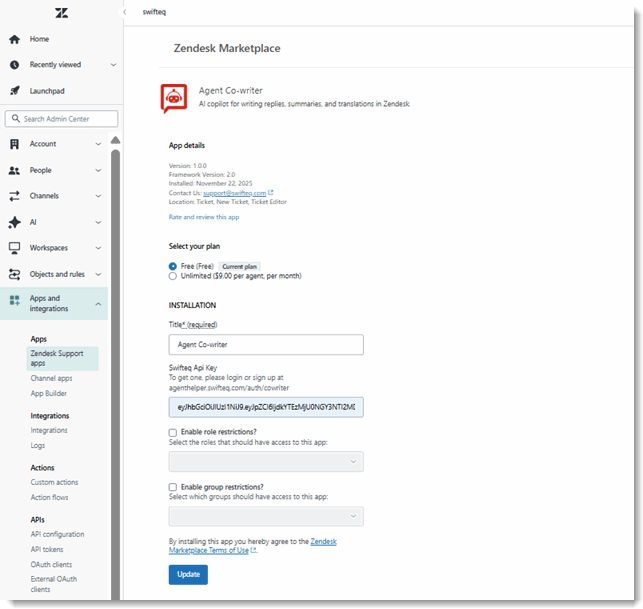Check Enable group restrictions checkbox
643x609 pixels.
[x=173, y=487]
